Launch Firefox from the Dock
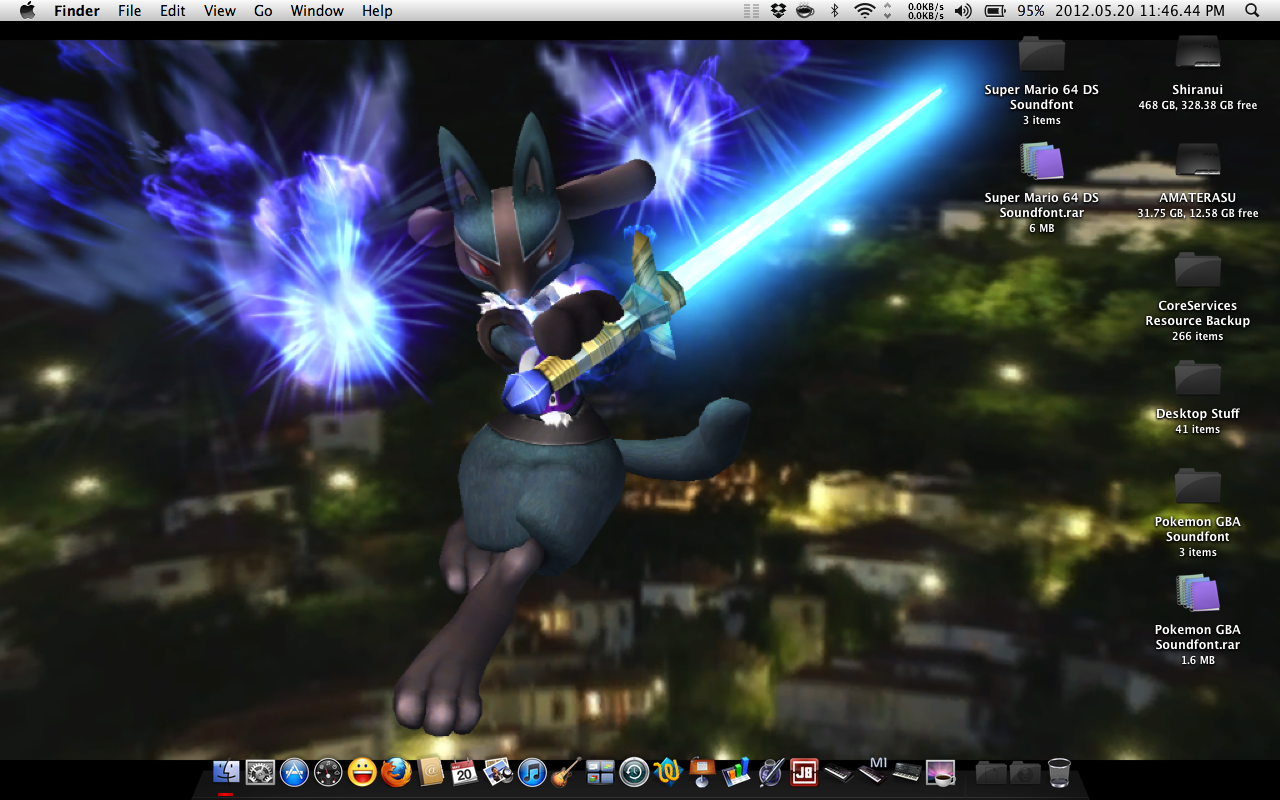Screen dimensions: 1280x800 (396, 772)
